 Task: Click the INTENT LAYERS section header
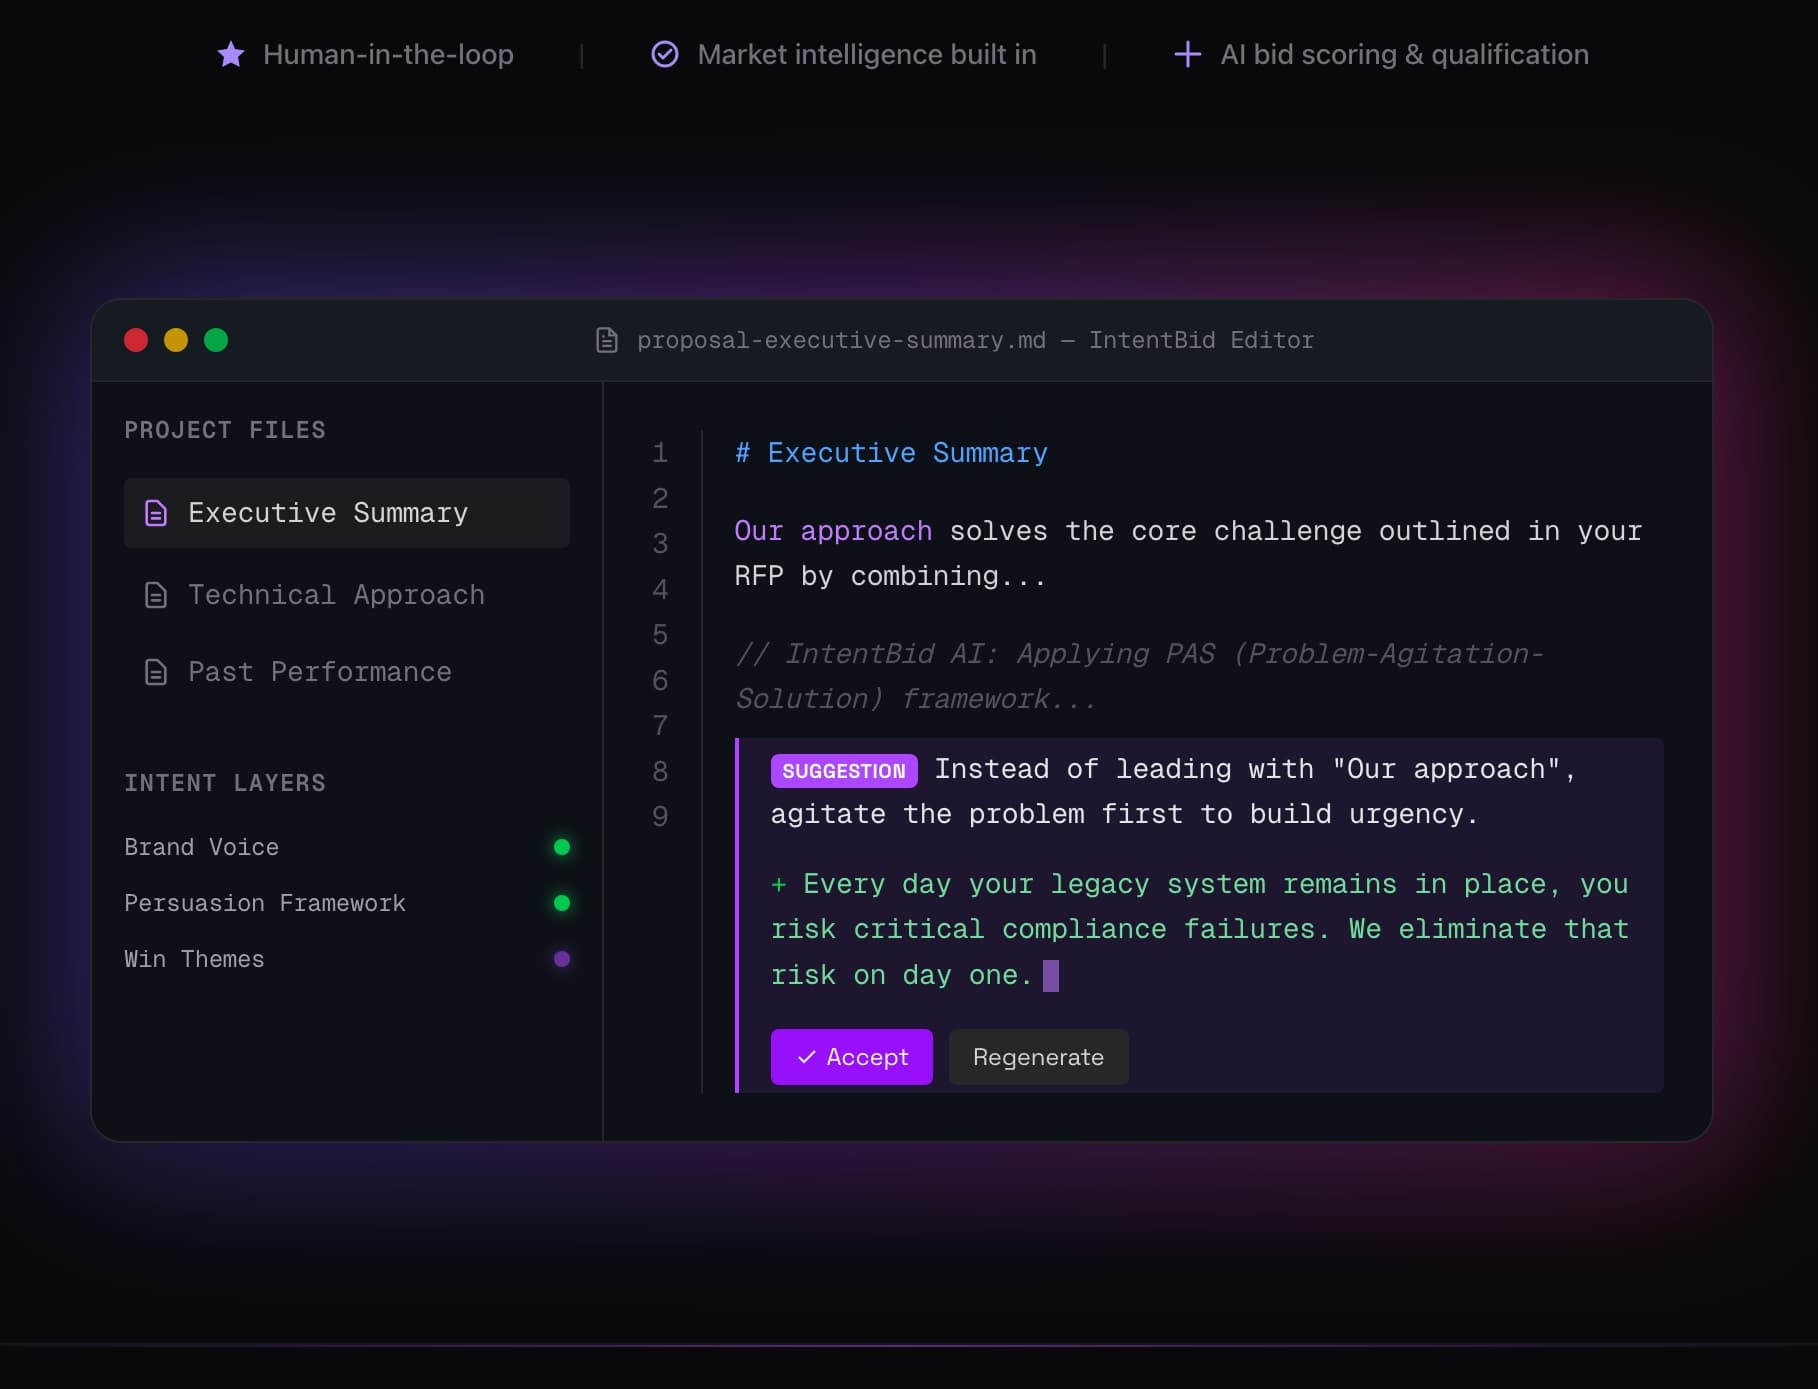point(225,783)
